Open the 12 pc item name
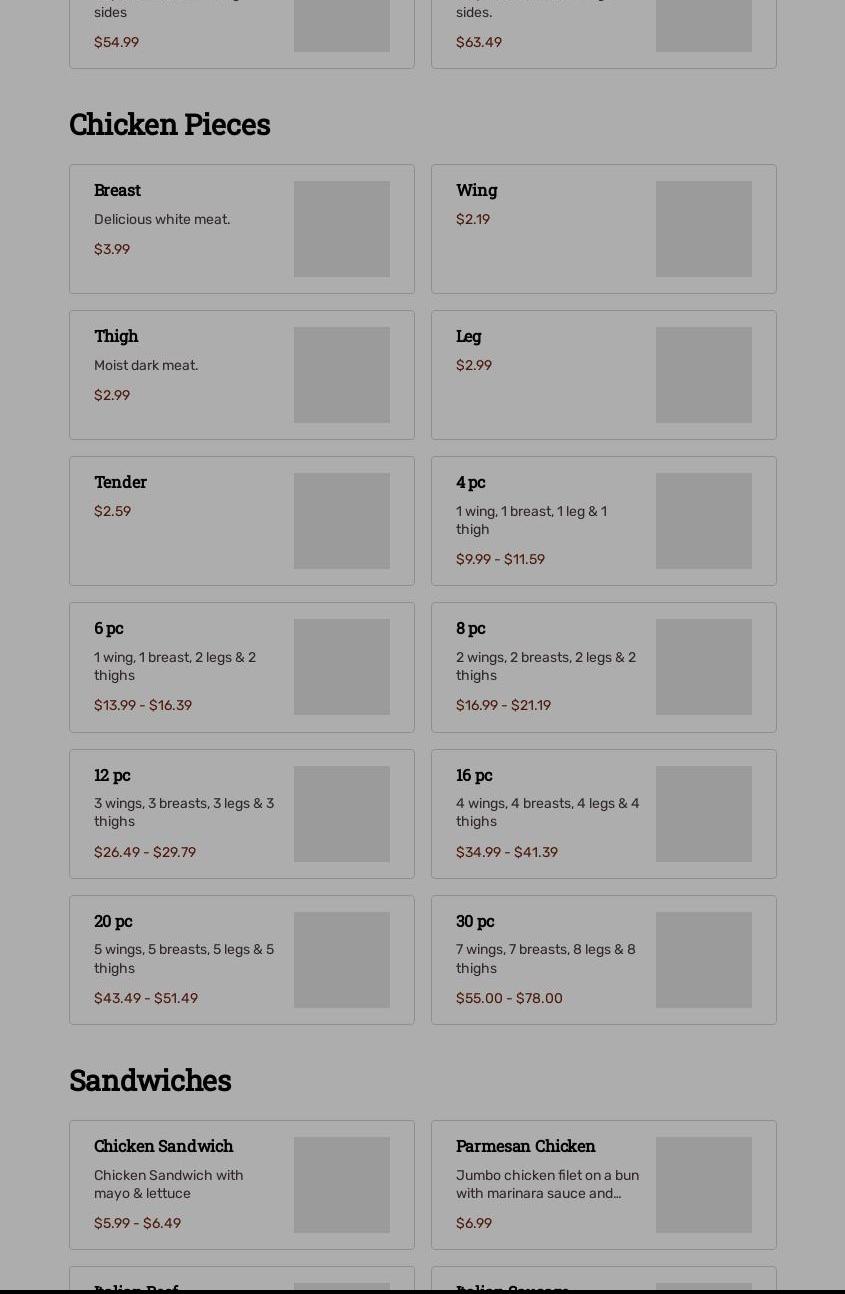This screenshot has height=1294, width=845. pos(112,775)
